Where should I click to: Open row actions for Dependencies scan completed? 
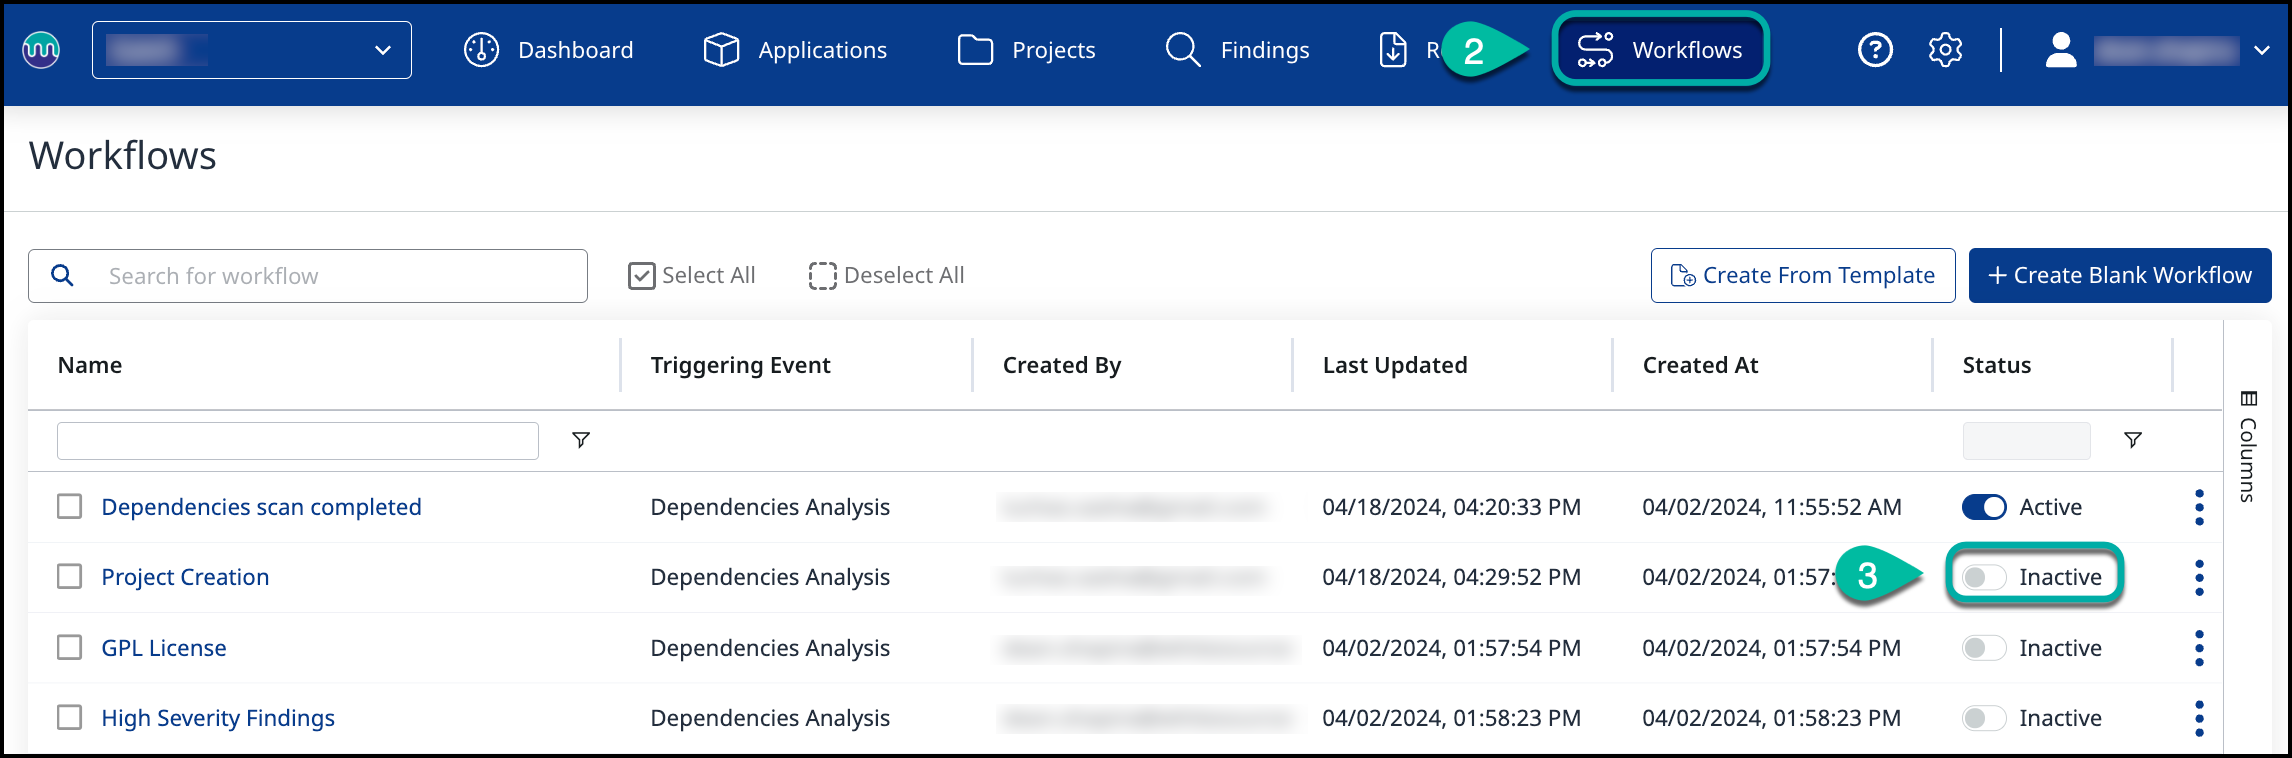click(x=2198, y=507)
